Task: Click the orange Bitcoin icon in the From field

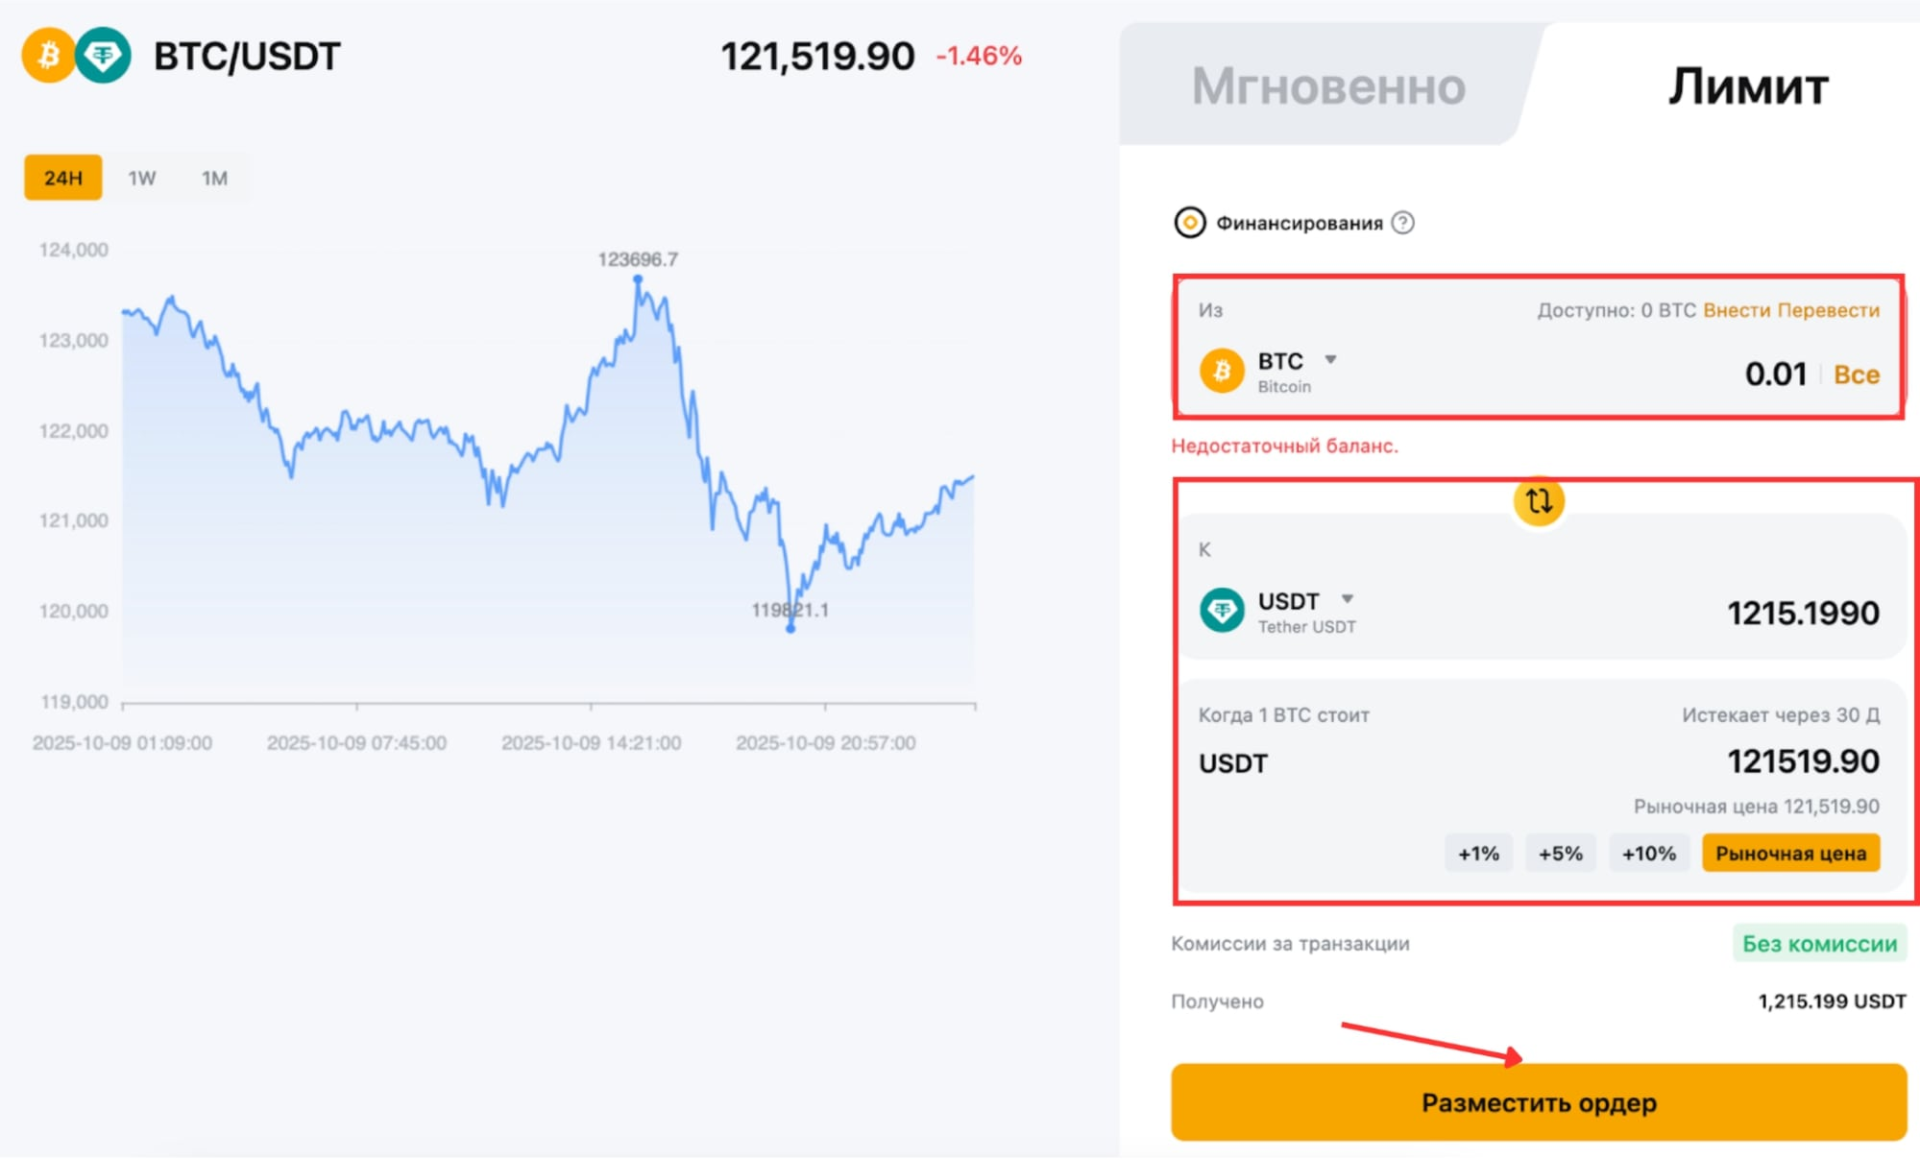Action: [1221, 371]
